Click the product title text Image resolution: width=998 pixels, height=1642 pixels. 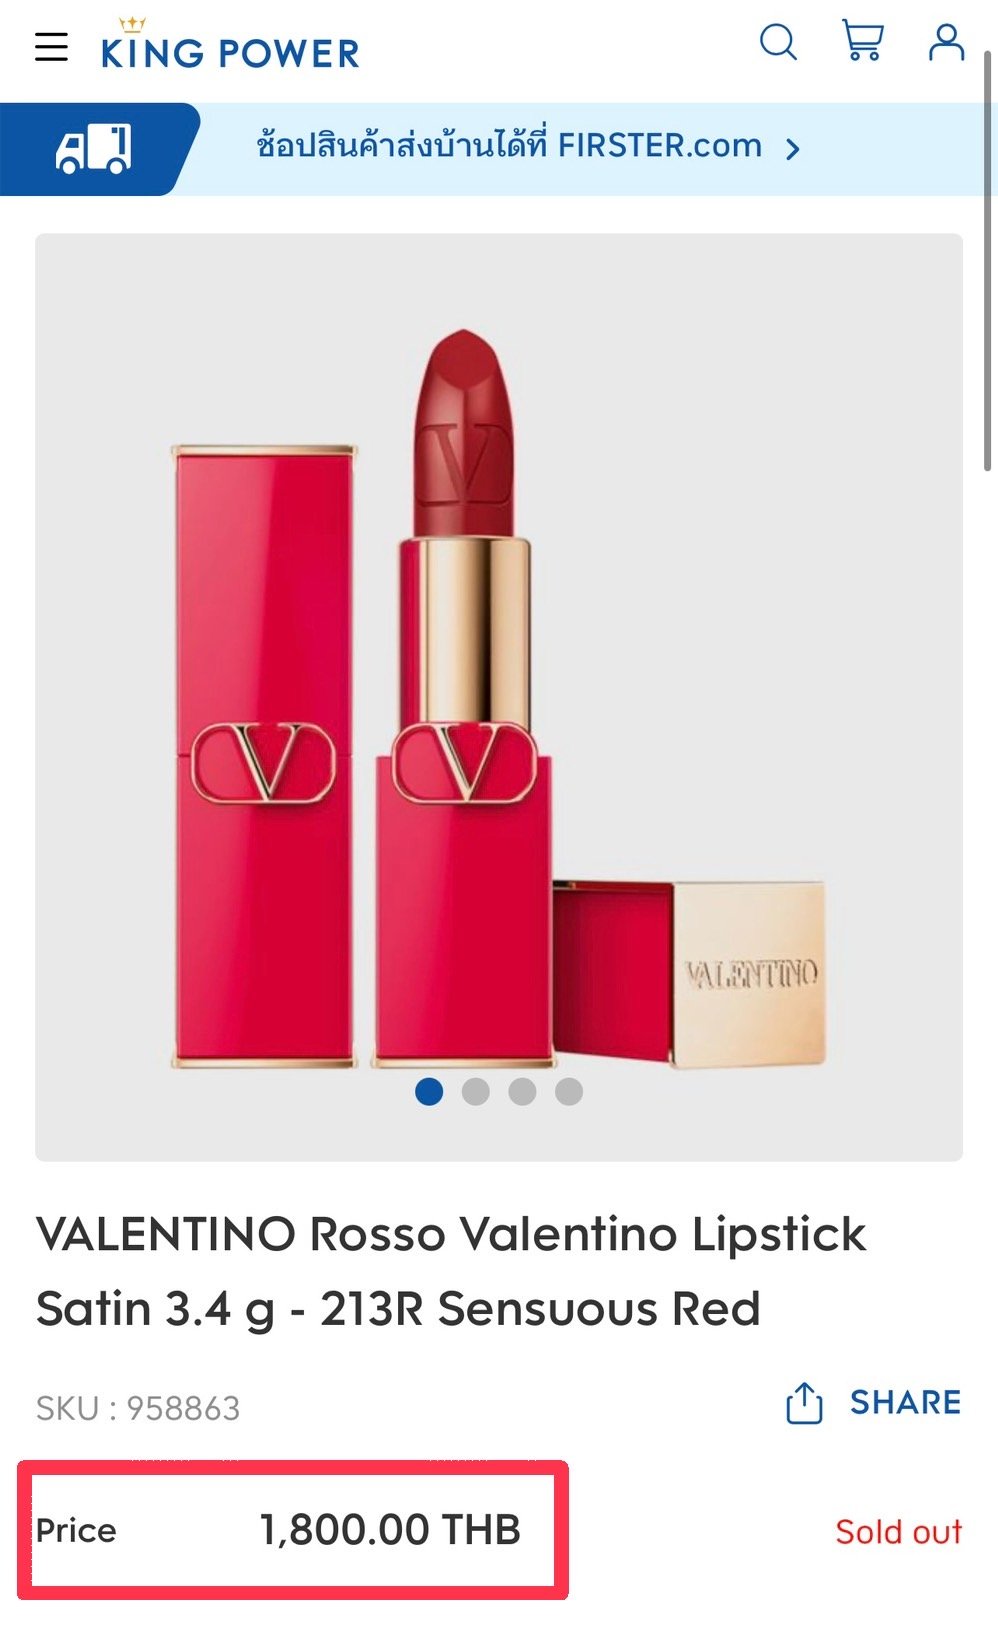tap(451, 1271)
